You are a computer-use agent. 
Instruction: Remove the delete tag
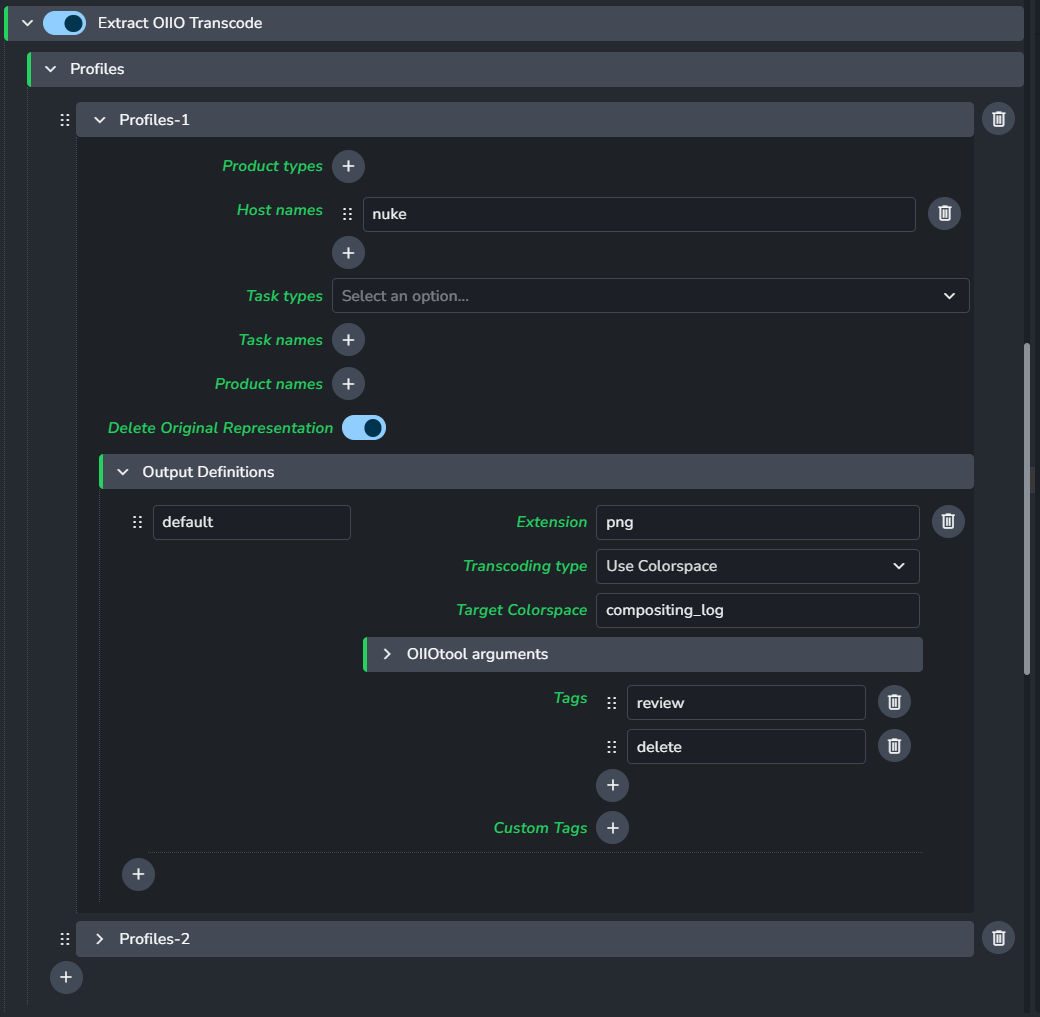[x=894, y=747]
